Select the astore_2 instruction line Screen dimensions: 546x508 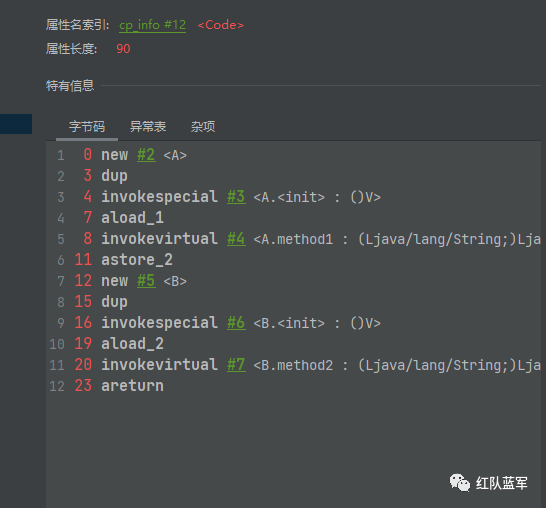click(137, 260)
